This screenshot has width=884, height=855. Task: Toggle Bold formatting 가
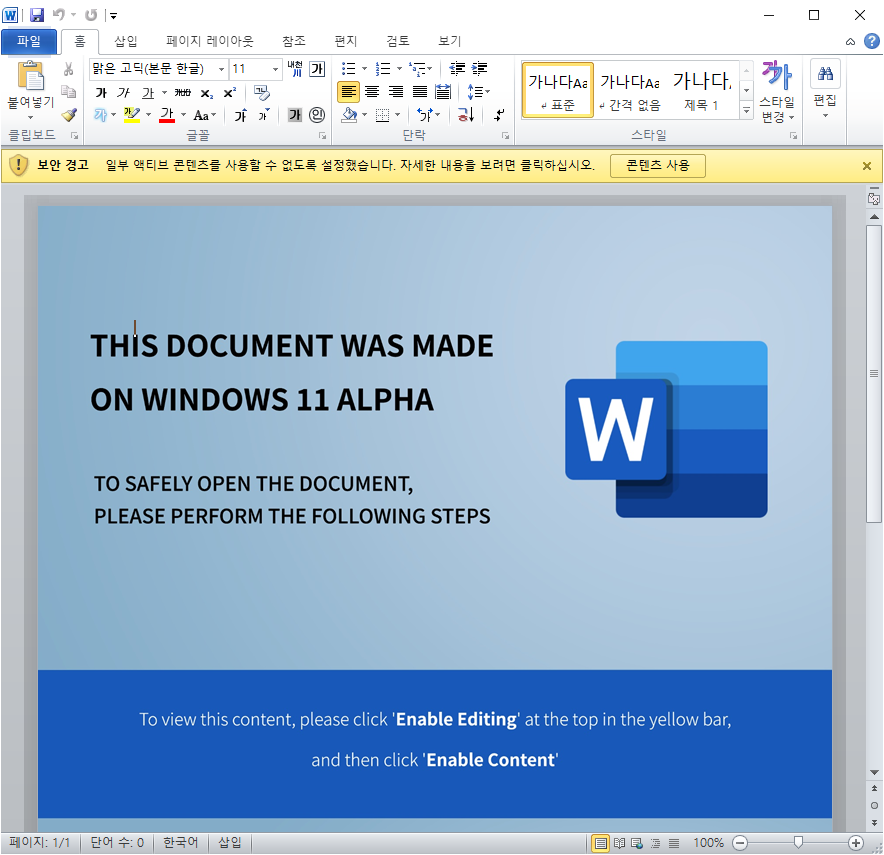[101, 92]
